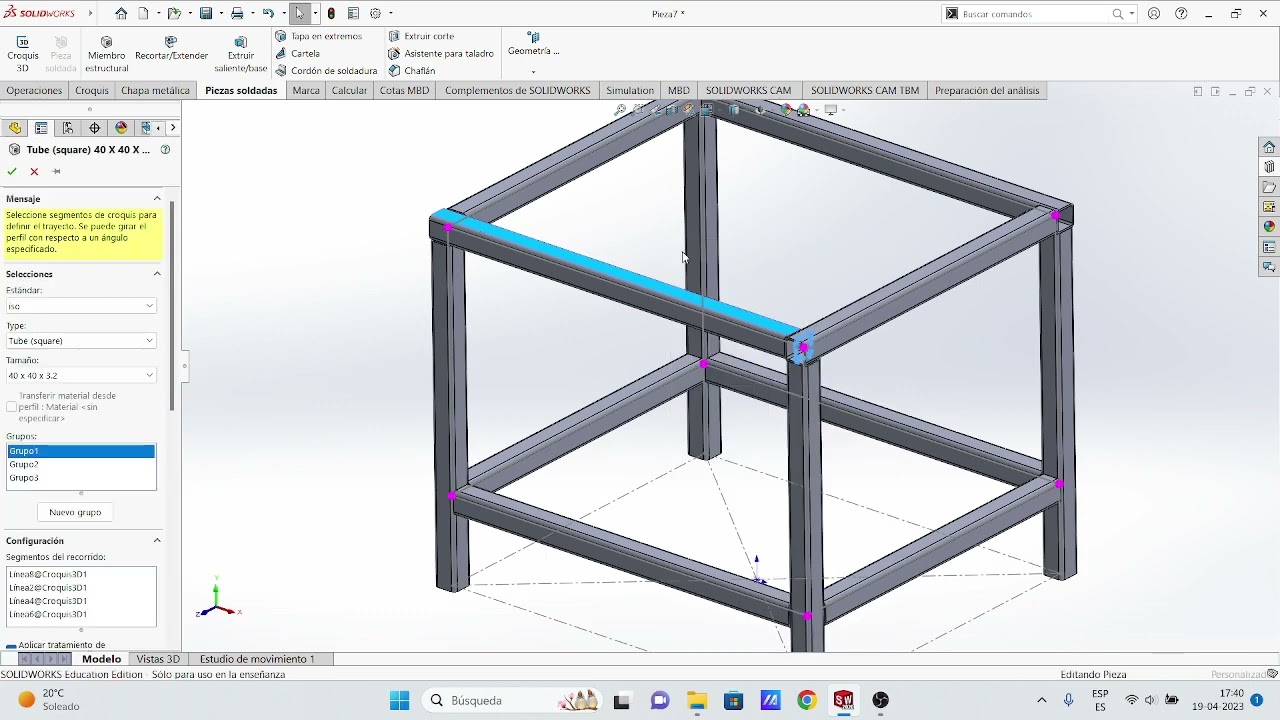
Task: Select Grupo3 in the groups list
Action: pyautogui.click(x=81, y=478)
